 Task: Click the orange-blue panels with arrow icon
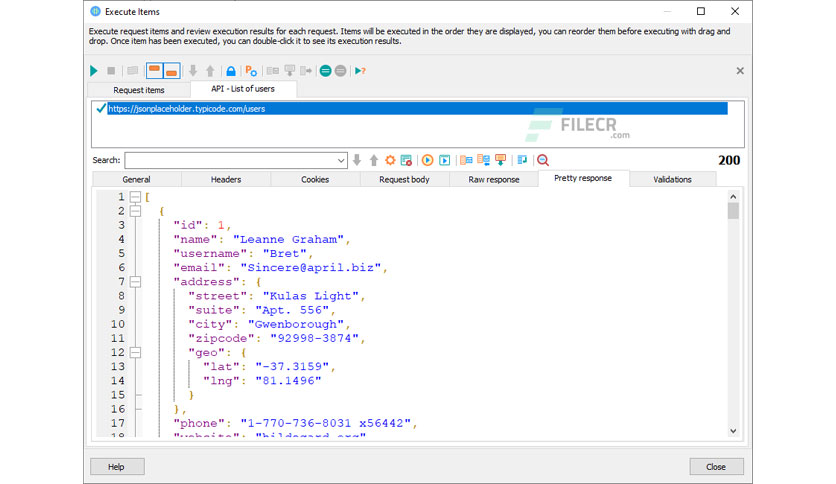[x=484, y=160]
